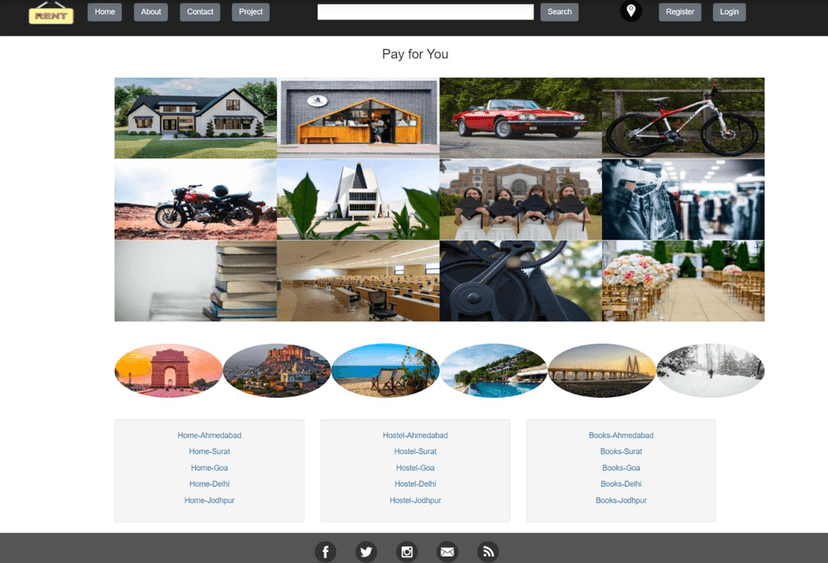Click the Register button
Viewport: 828px width, 563px height.
pyautogui.click(x=680, y=12)
